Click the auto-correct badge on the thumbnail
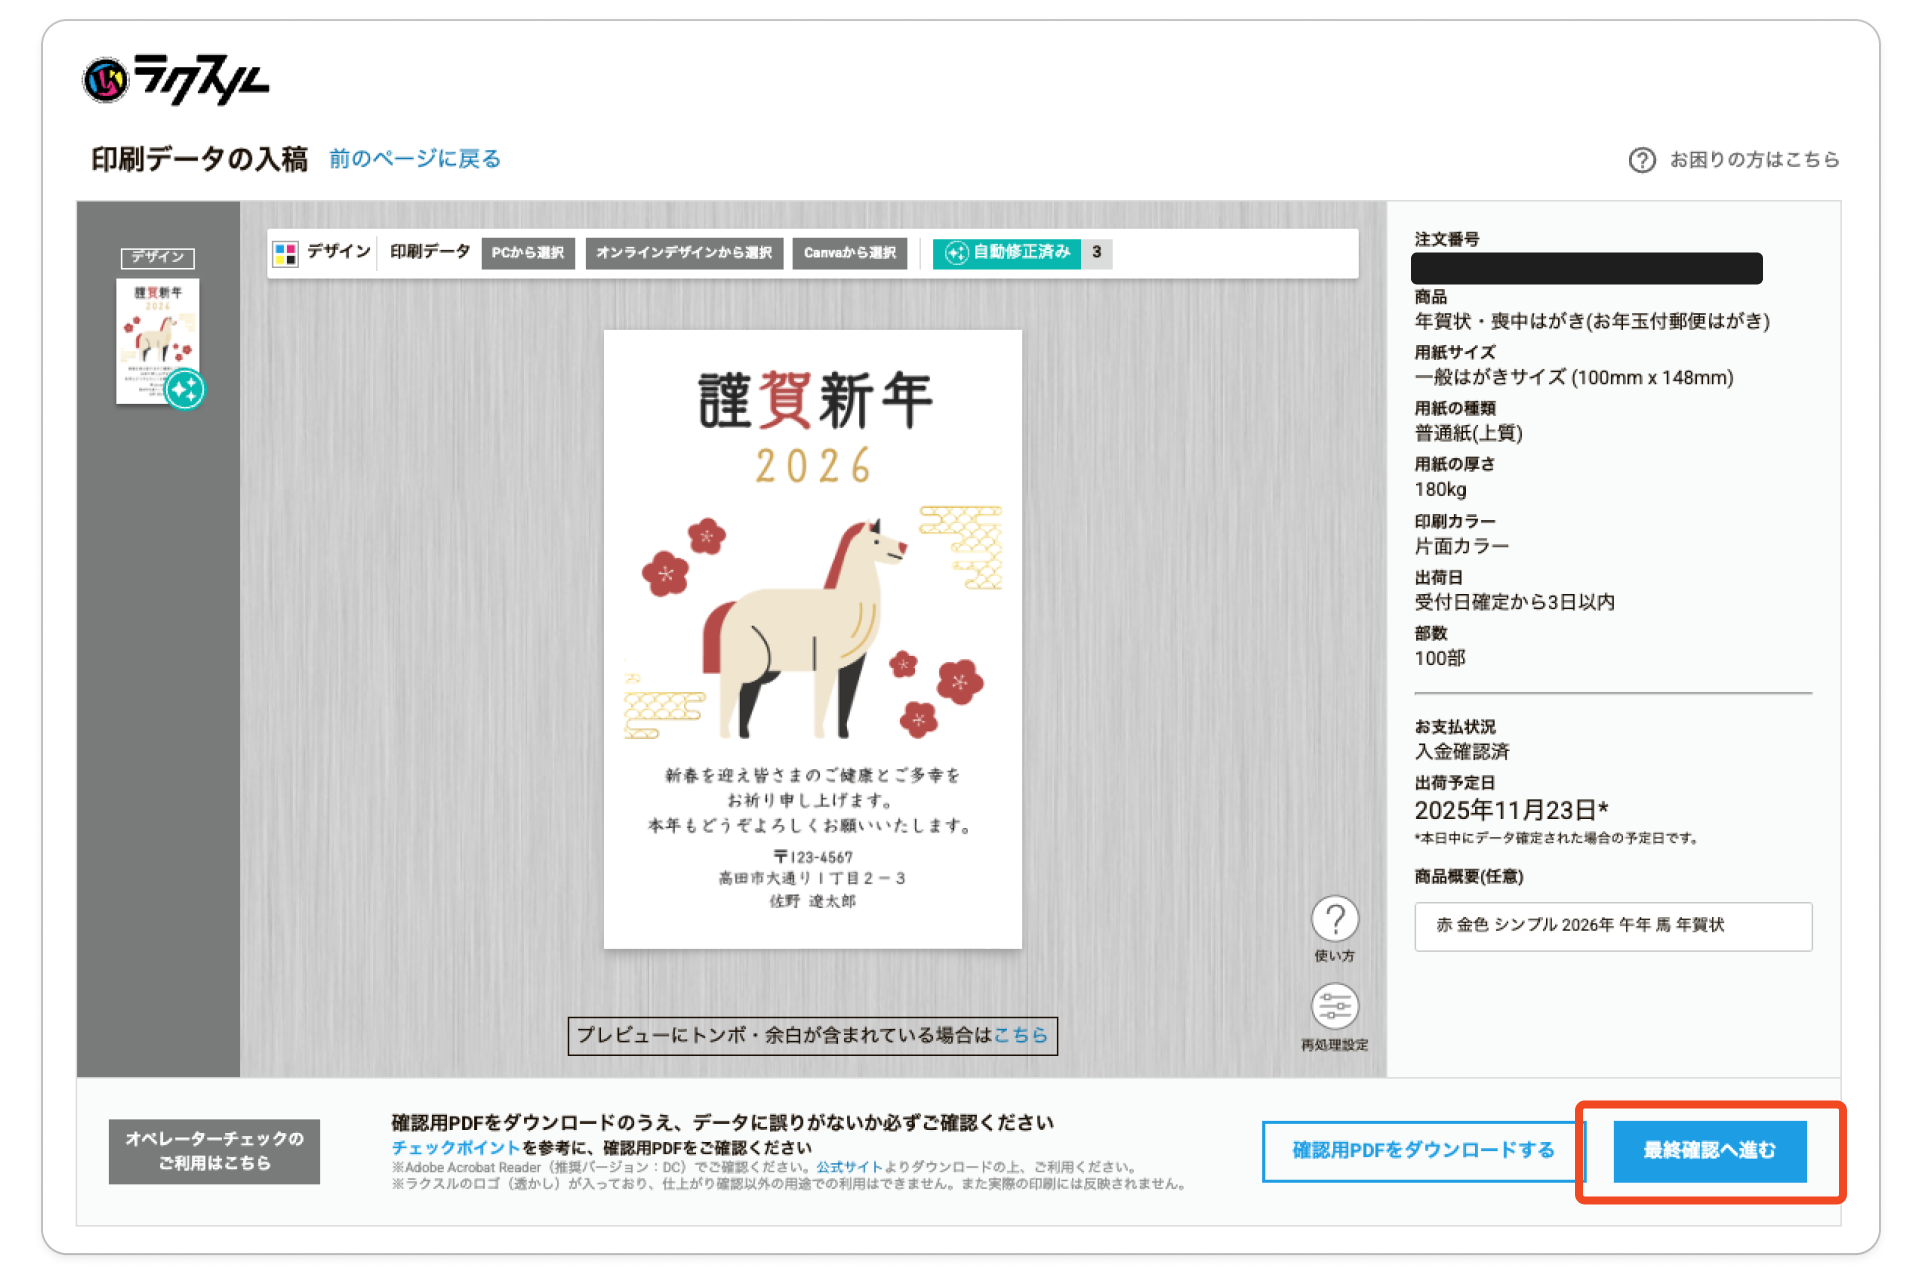Image resolution: width=1909 pixels, height=1269 pixels. pyautogui.click(x=185, y=389)
